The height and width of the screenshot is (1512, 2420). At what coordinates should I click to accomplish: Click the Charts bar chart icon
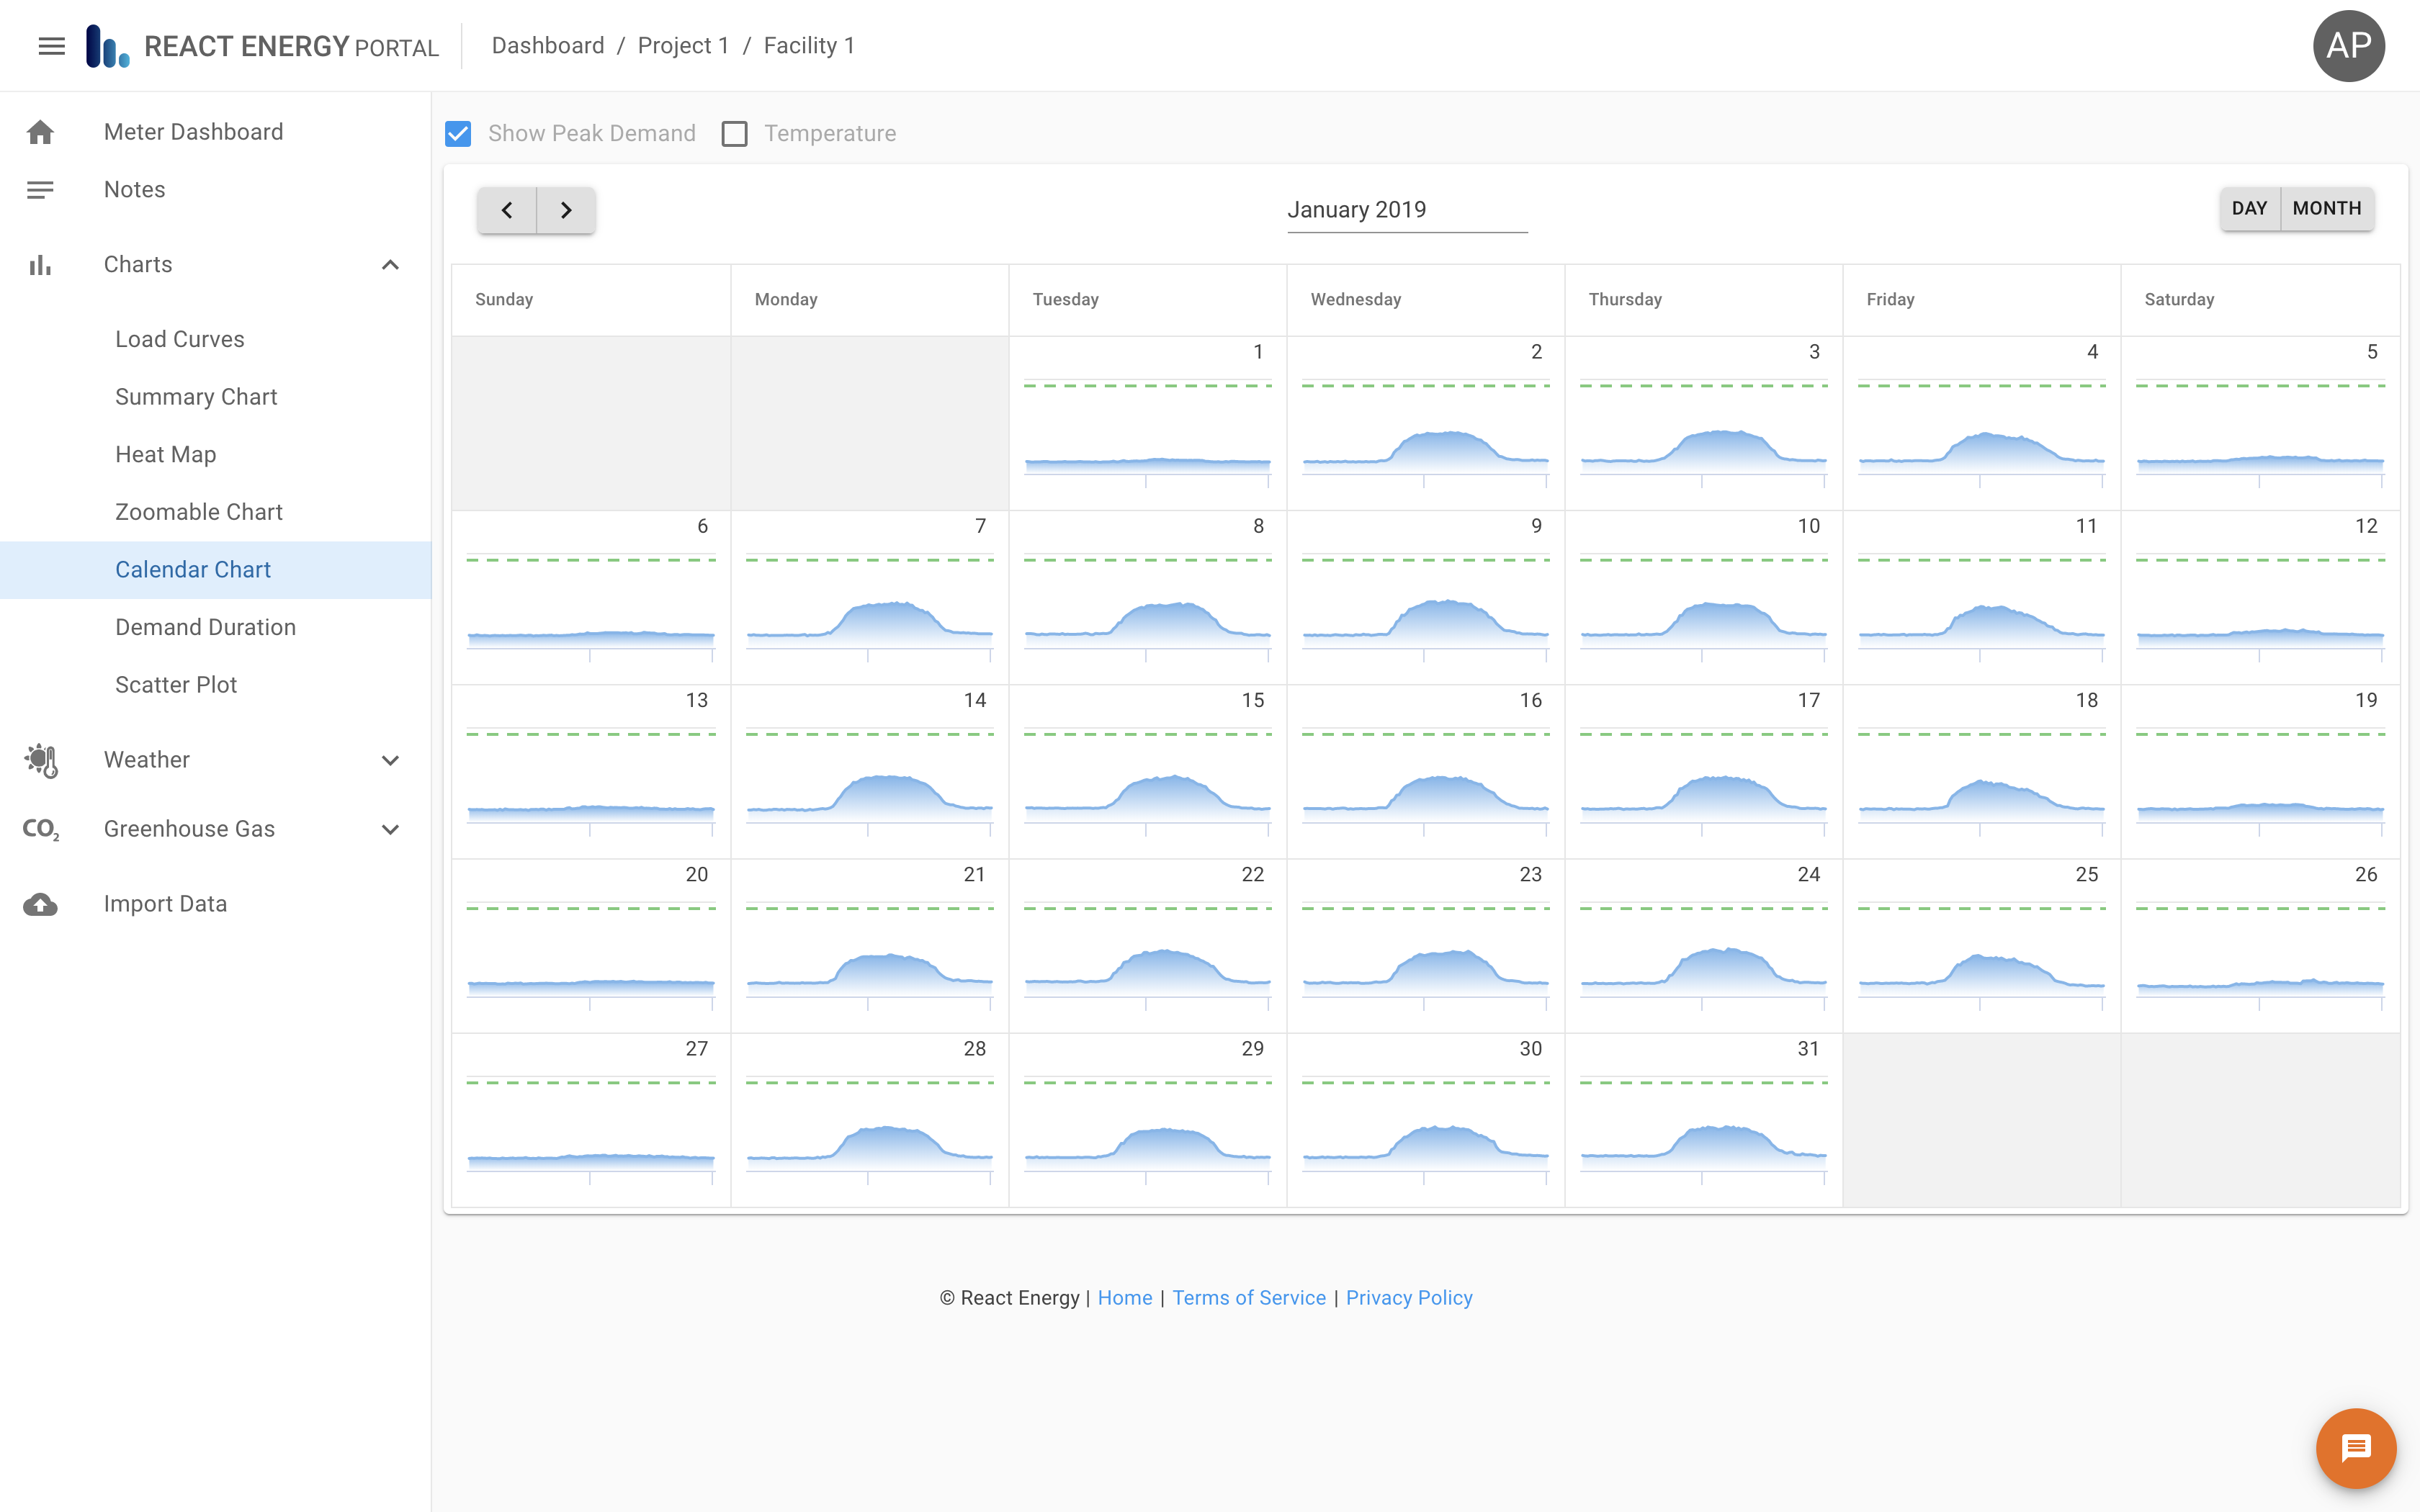[40, 264]
